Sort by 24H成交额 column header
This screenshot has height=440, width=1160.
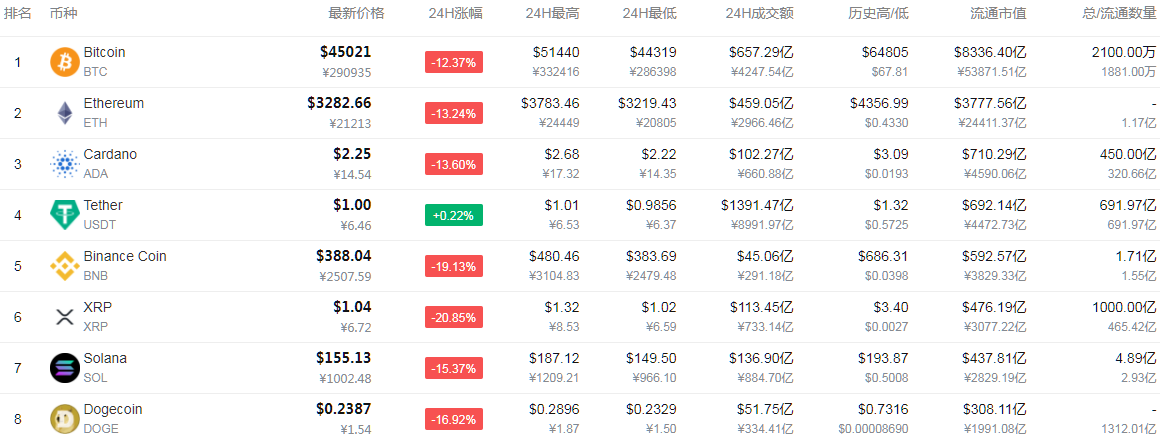coord(761,13)
